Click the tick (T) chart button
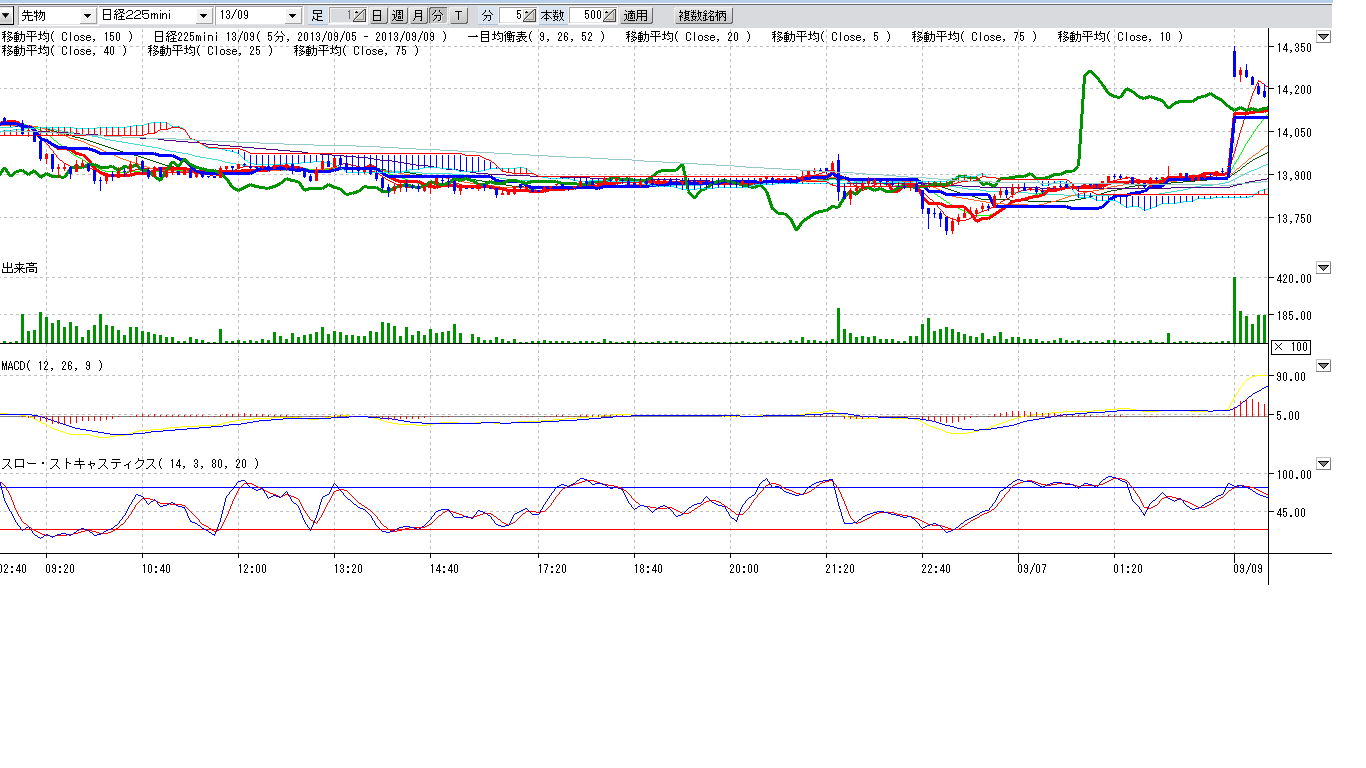1366x768 pixels. point(458,16)
